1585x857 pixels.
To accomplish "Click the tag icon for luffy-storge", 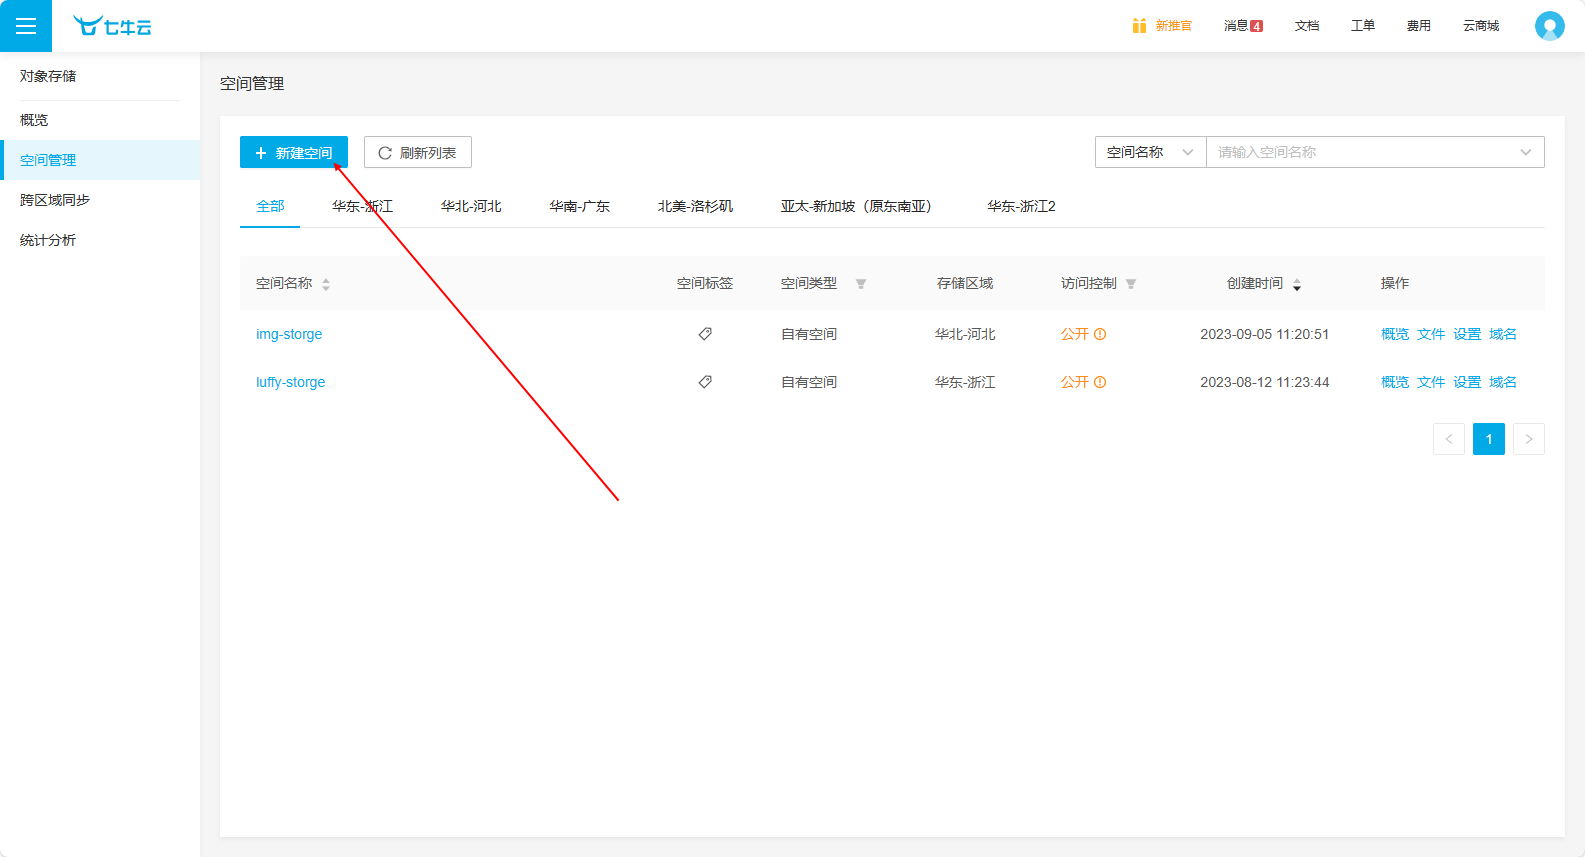I will click(x=705, y=382).
